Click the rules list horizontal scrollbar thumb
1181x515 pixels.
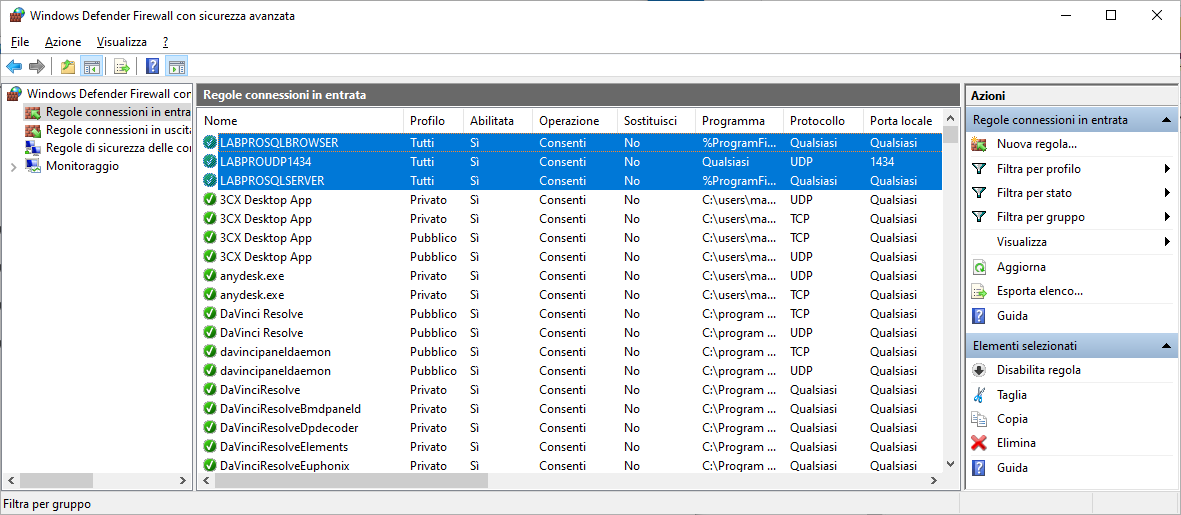[x=349, y=480]
